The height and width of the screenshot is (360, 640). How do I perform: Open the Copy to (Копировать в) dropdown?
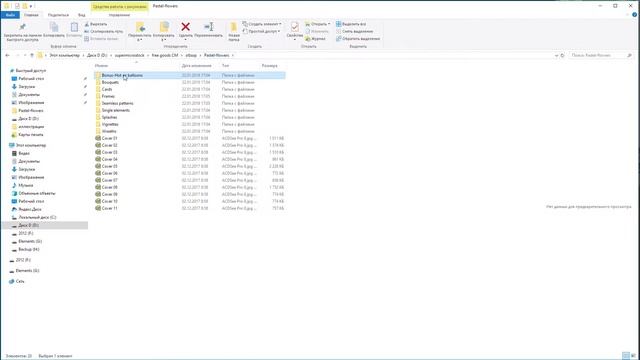pyautogui.click(x=164, y=32)
